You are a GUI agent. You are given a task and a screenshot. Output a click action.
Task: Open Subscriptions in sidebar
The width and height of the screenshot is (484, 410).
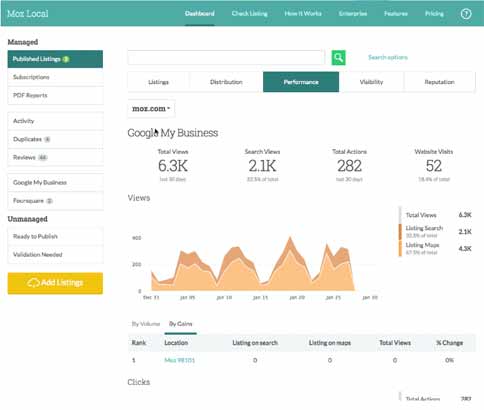pos(55,77)
